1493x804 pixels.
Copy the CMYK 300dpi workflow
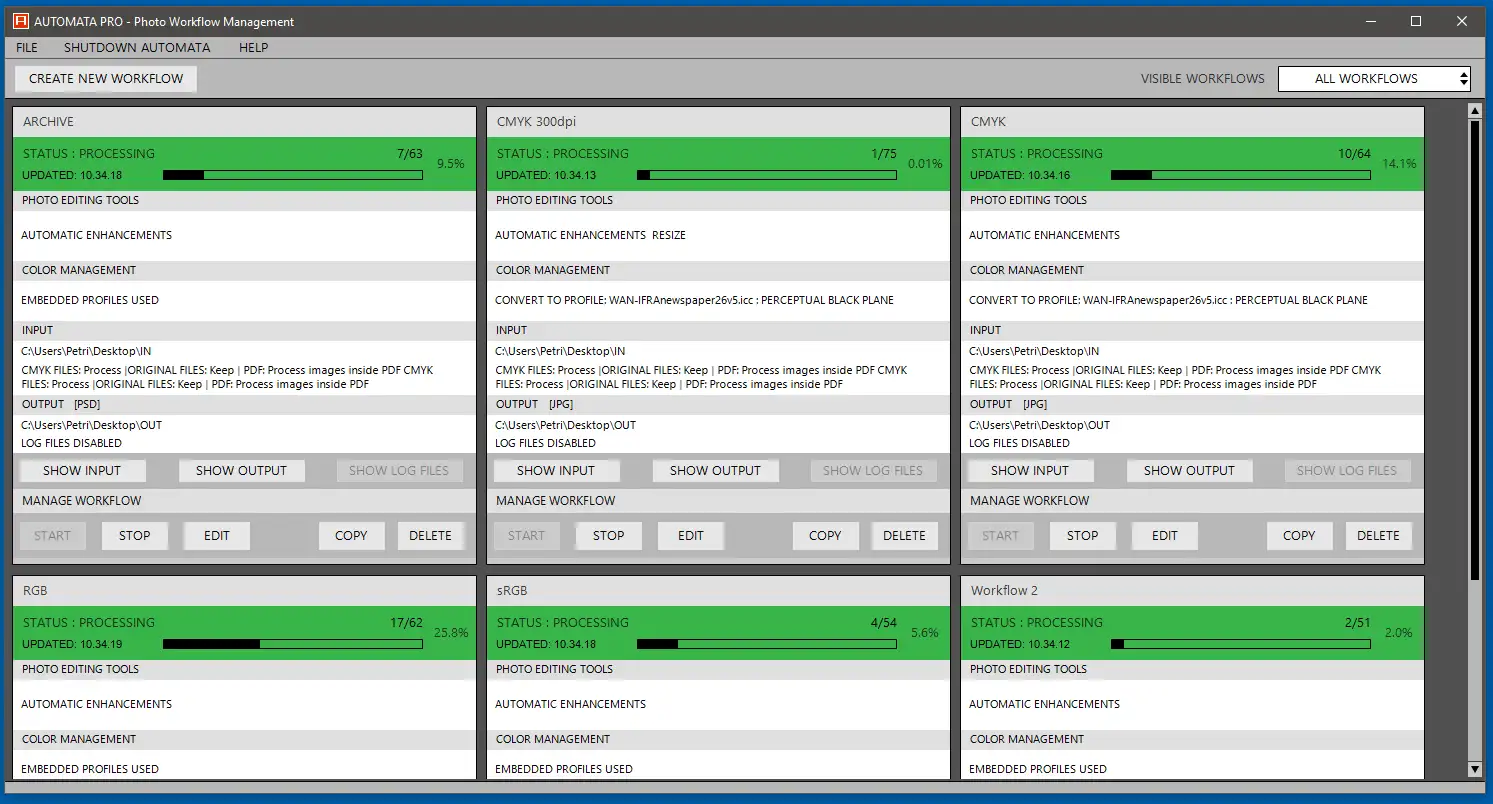click(825, 536)
